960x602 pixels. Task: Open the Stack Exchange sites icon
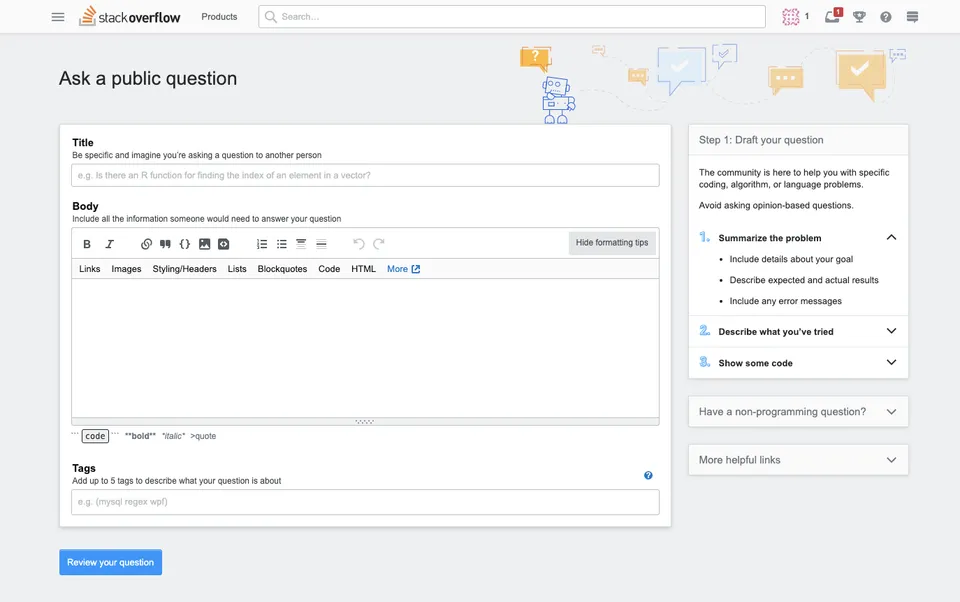pos(912,17)
